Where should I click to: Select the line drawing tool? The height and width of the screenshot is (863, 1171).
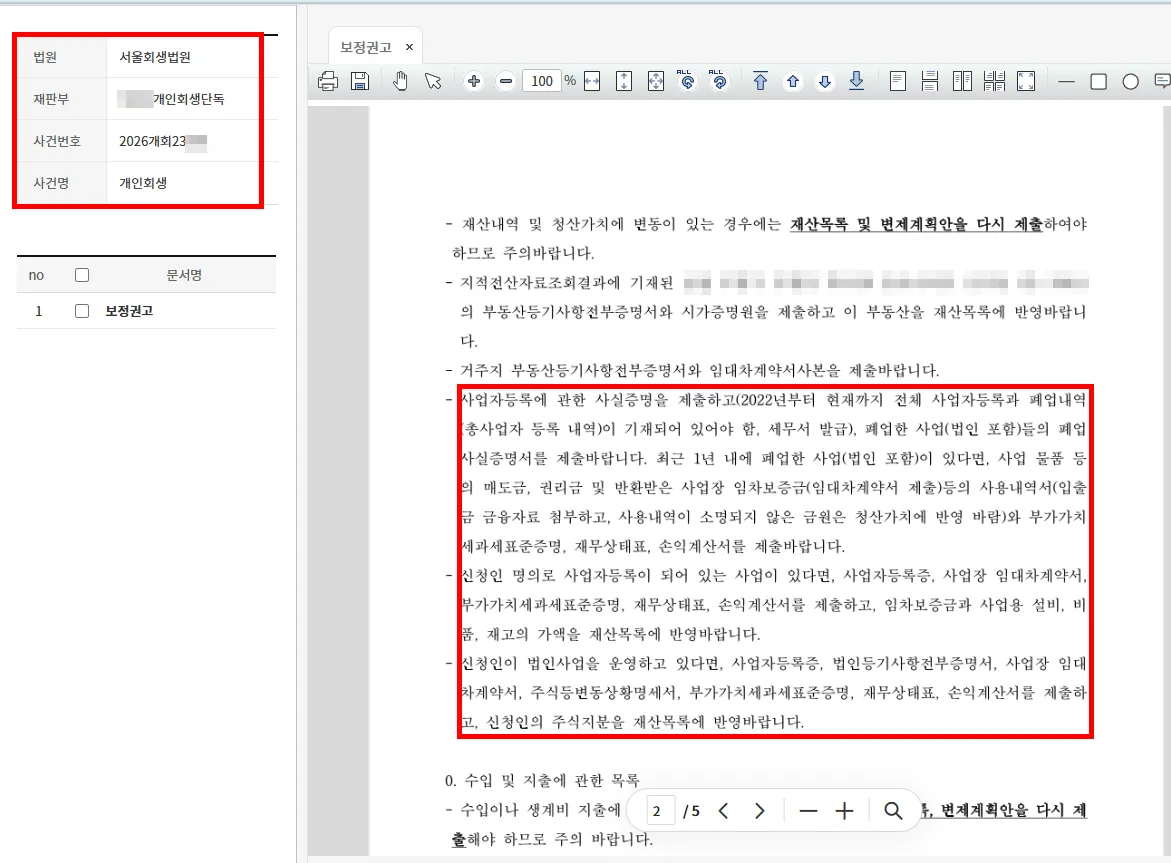[1066, 81]
